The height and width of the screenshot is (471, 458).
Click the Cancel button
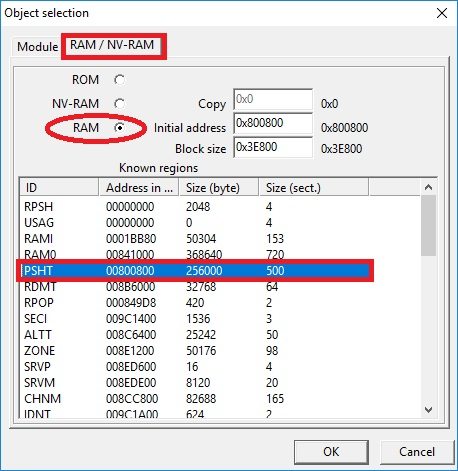[417, 452]
